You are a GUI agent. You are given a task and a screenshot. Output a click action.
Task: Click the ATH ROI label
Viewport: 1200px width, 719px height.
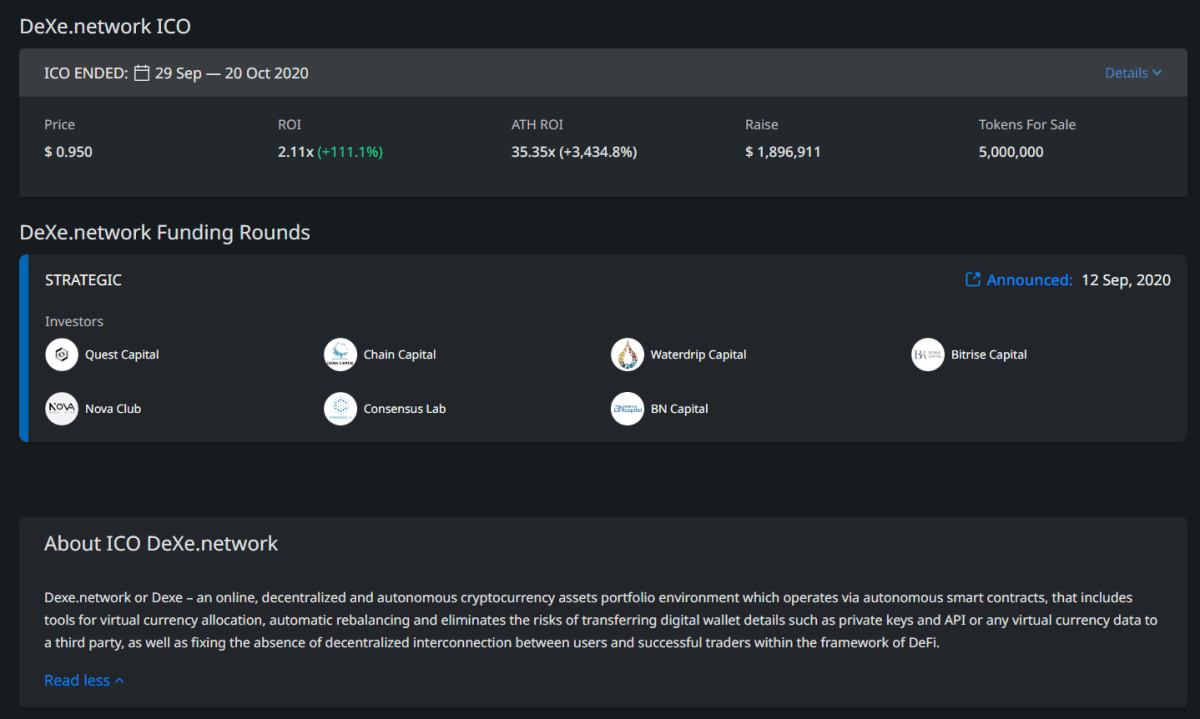click(536, 125)
